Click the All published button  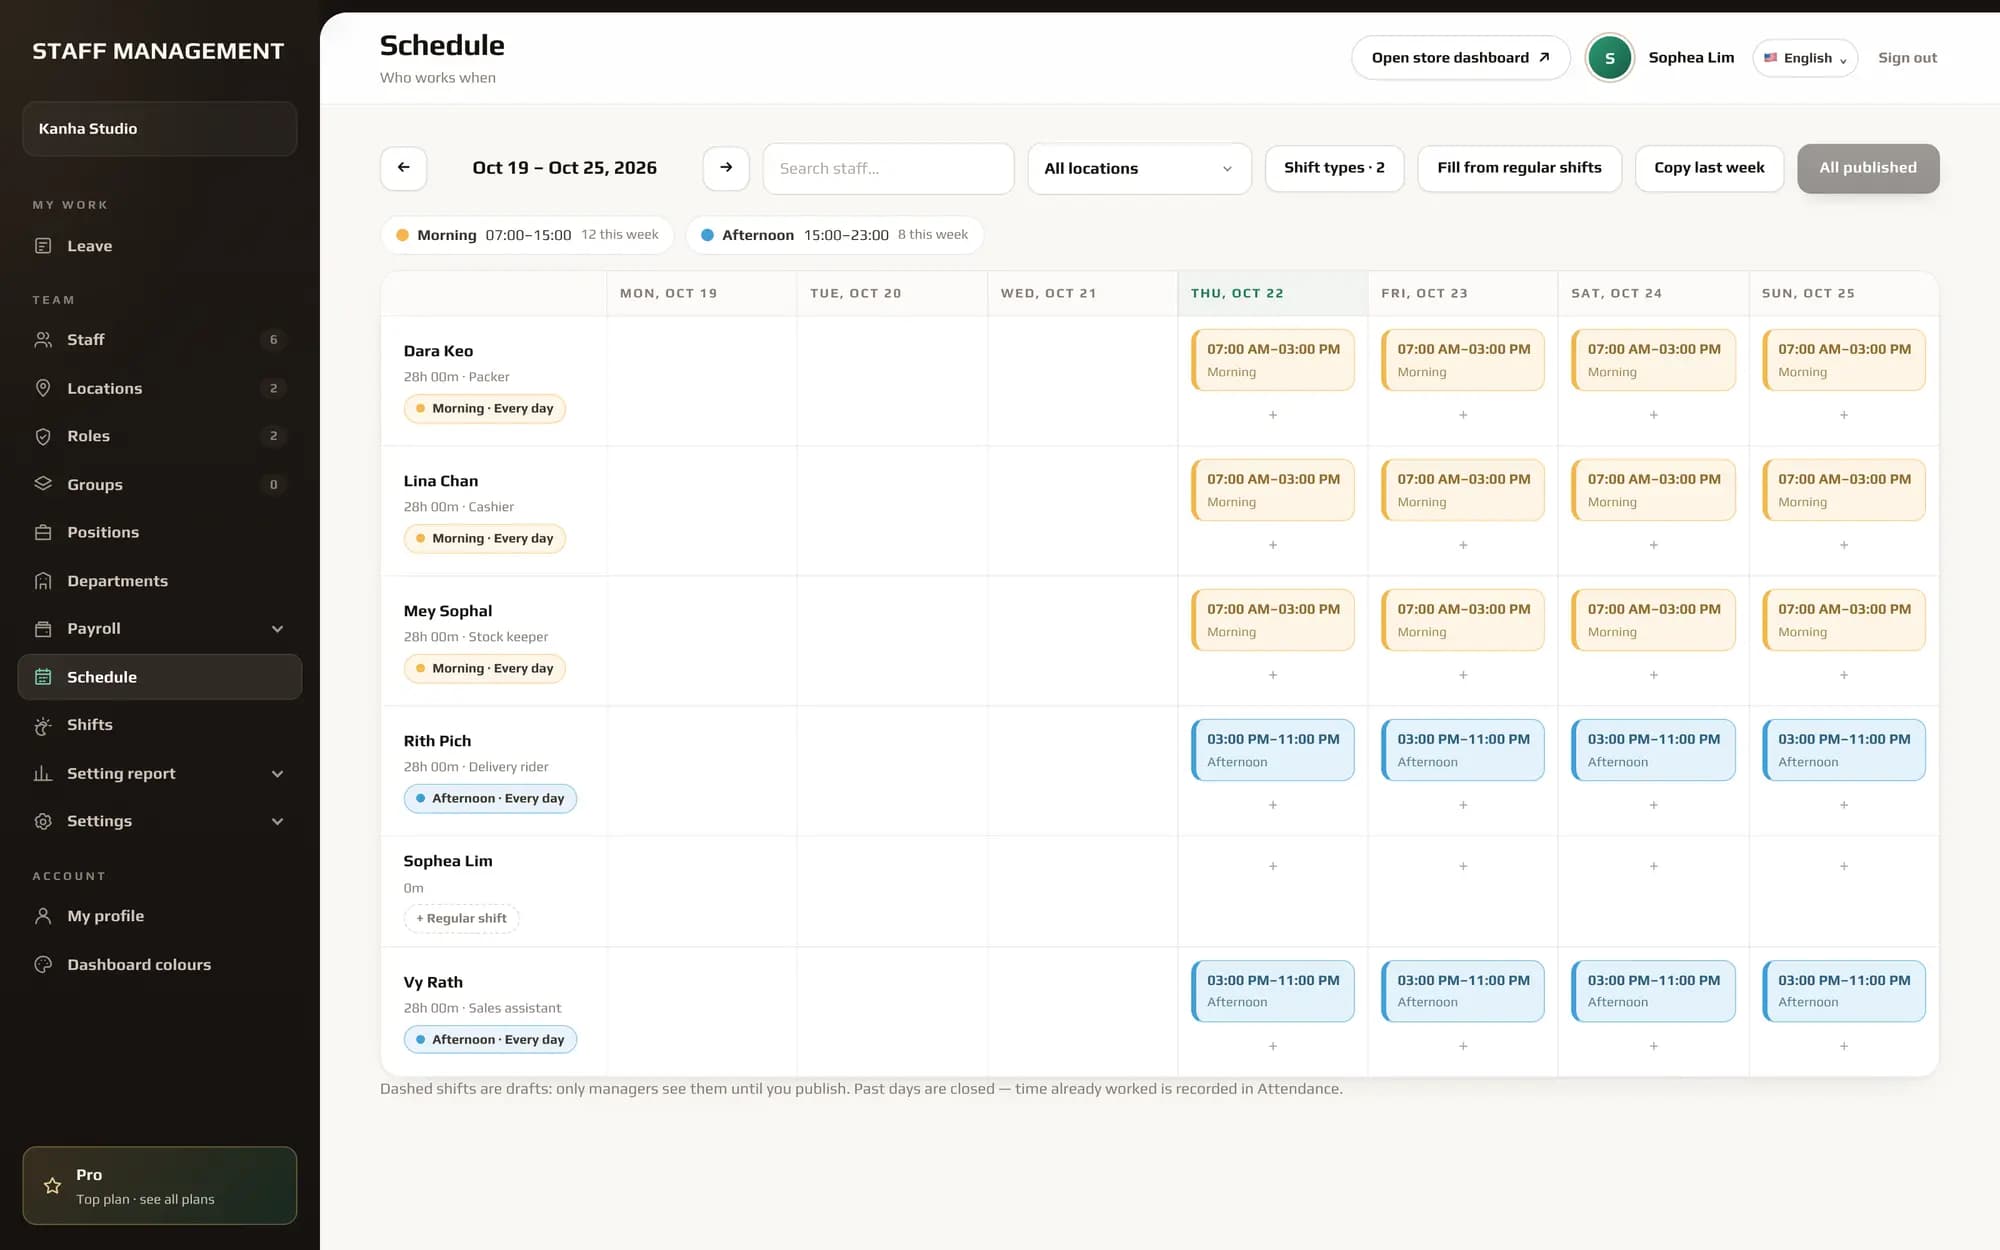1868,168
